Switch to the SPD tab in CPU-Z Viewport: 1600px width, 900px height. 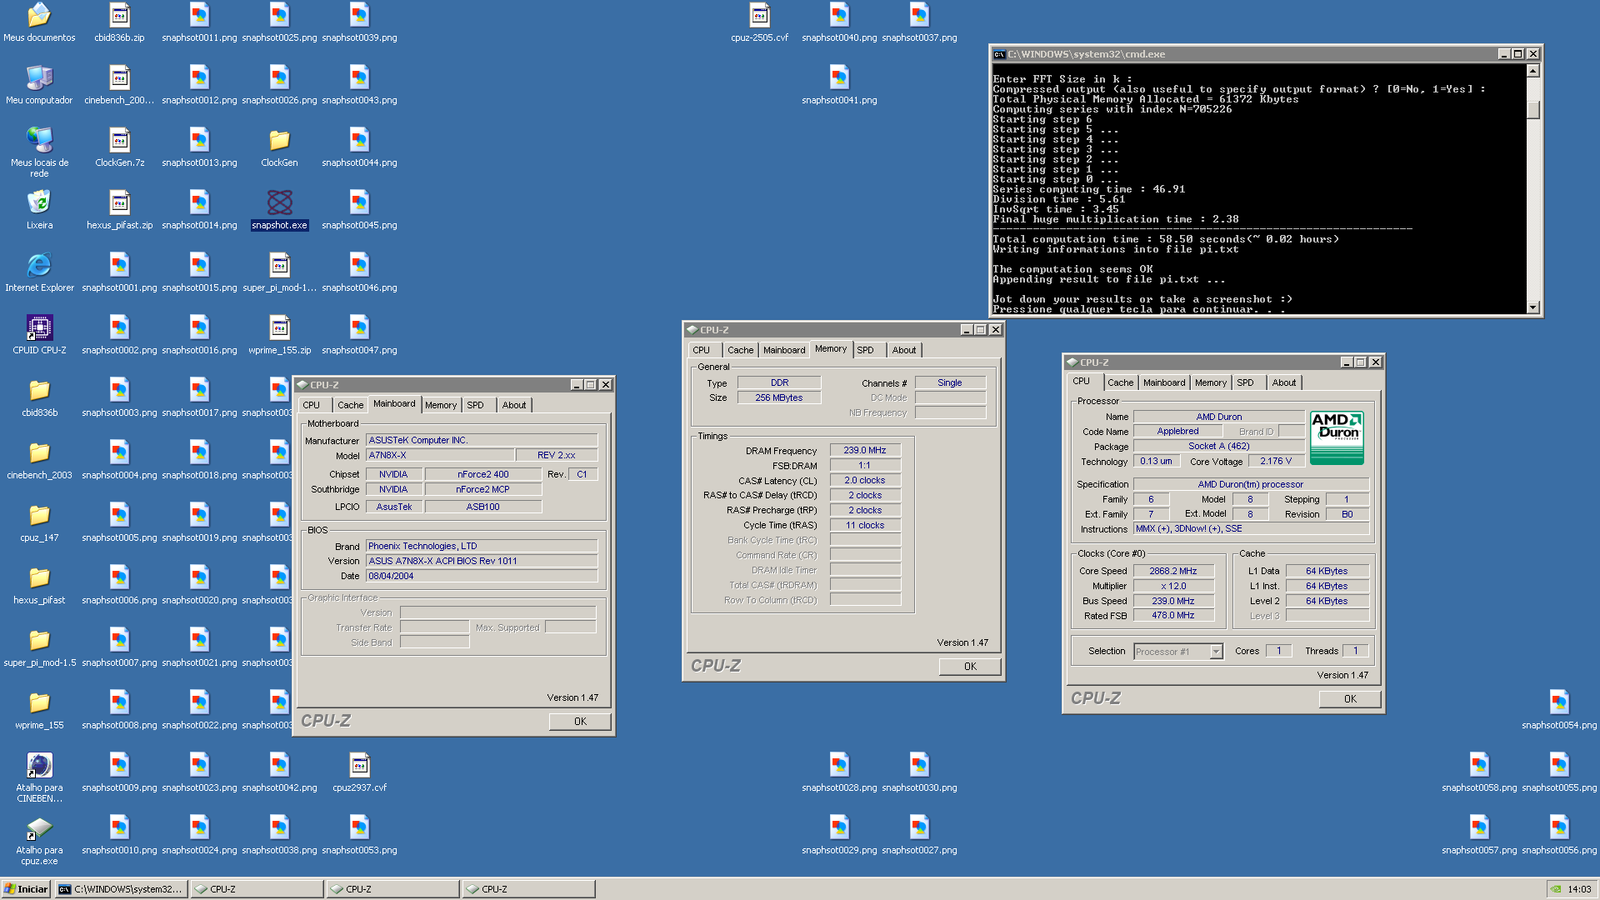(1246, 382)
